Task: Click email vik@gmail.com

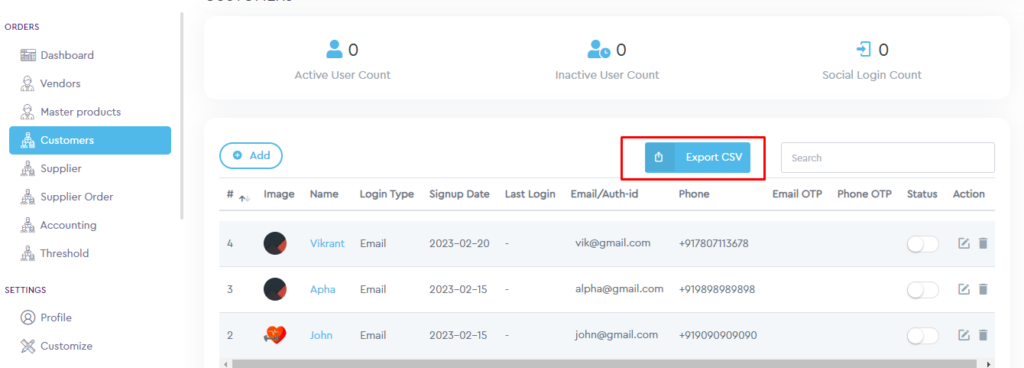Action: (613, 243)
